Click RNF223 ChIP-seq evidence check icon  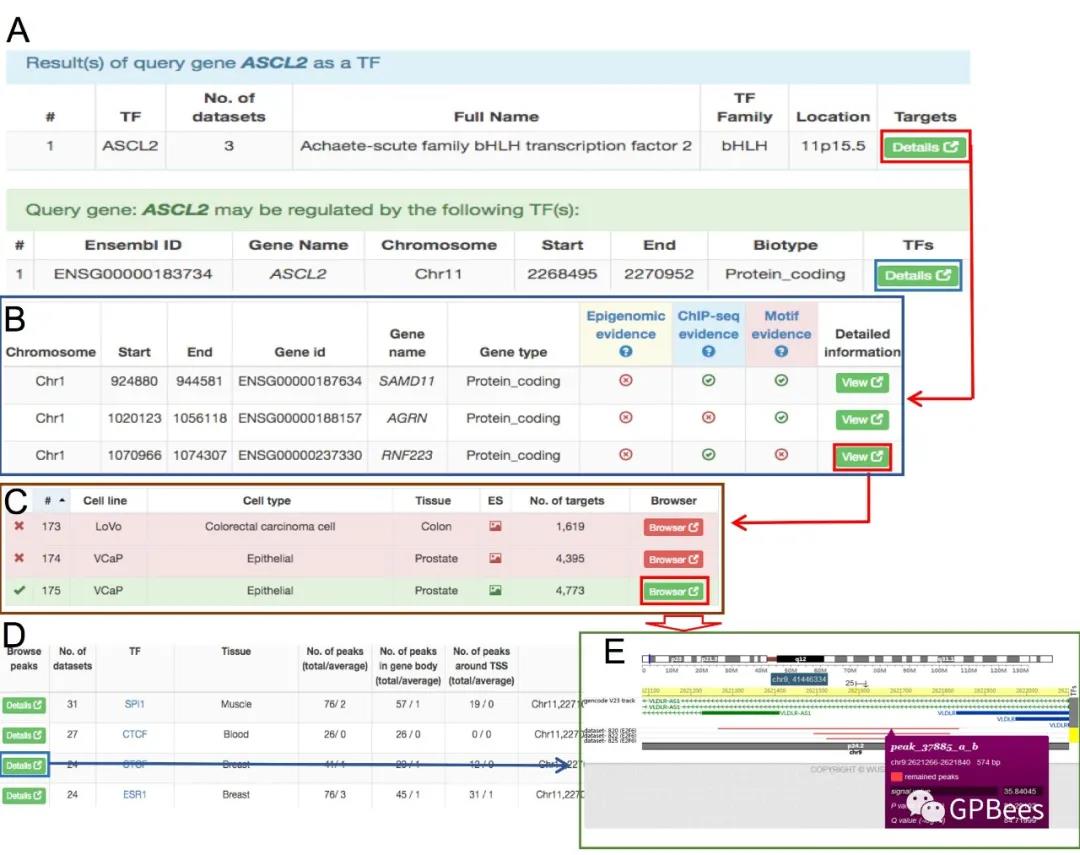click(708, 455)
